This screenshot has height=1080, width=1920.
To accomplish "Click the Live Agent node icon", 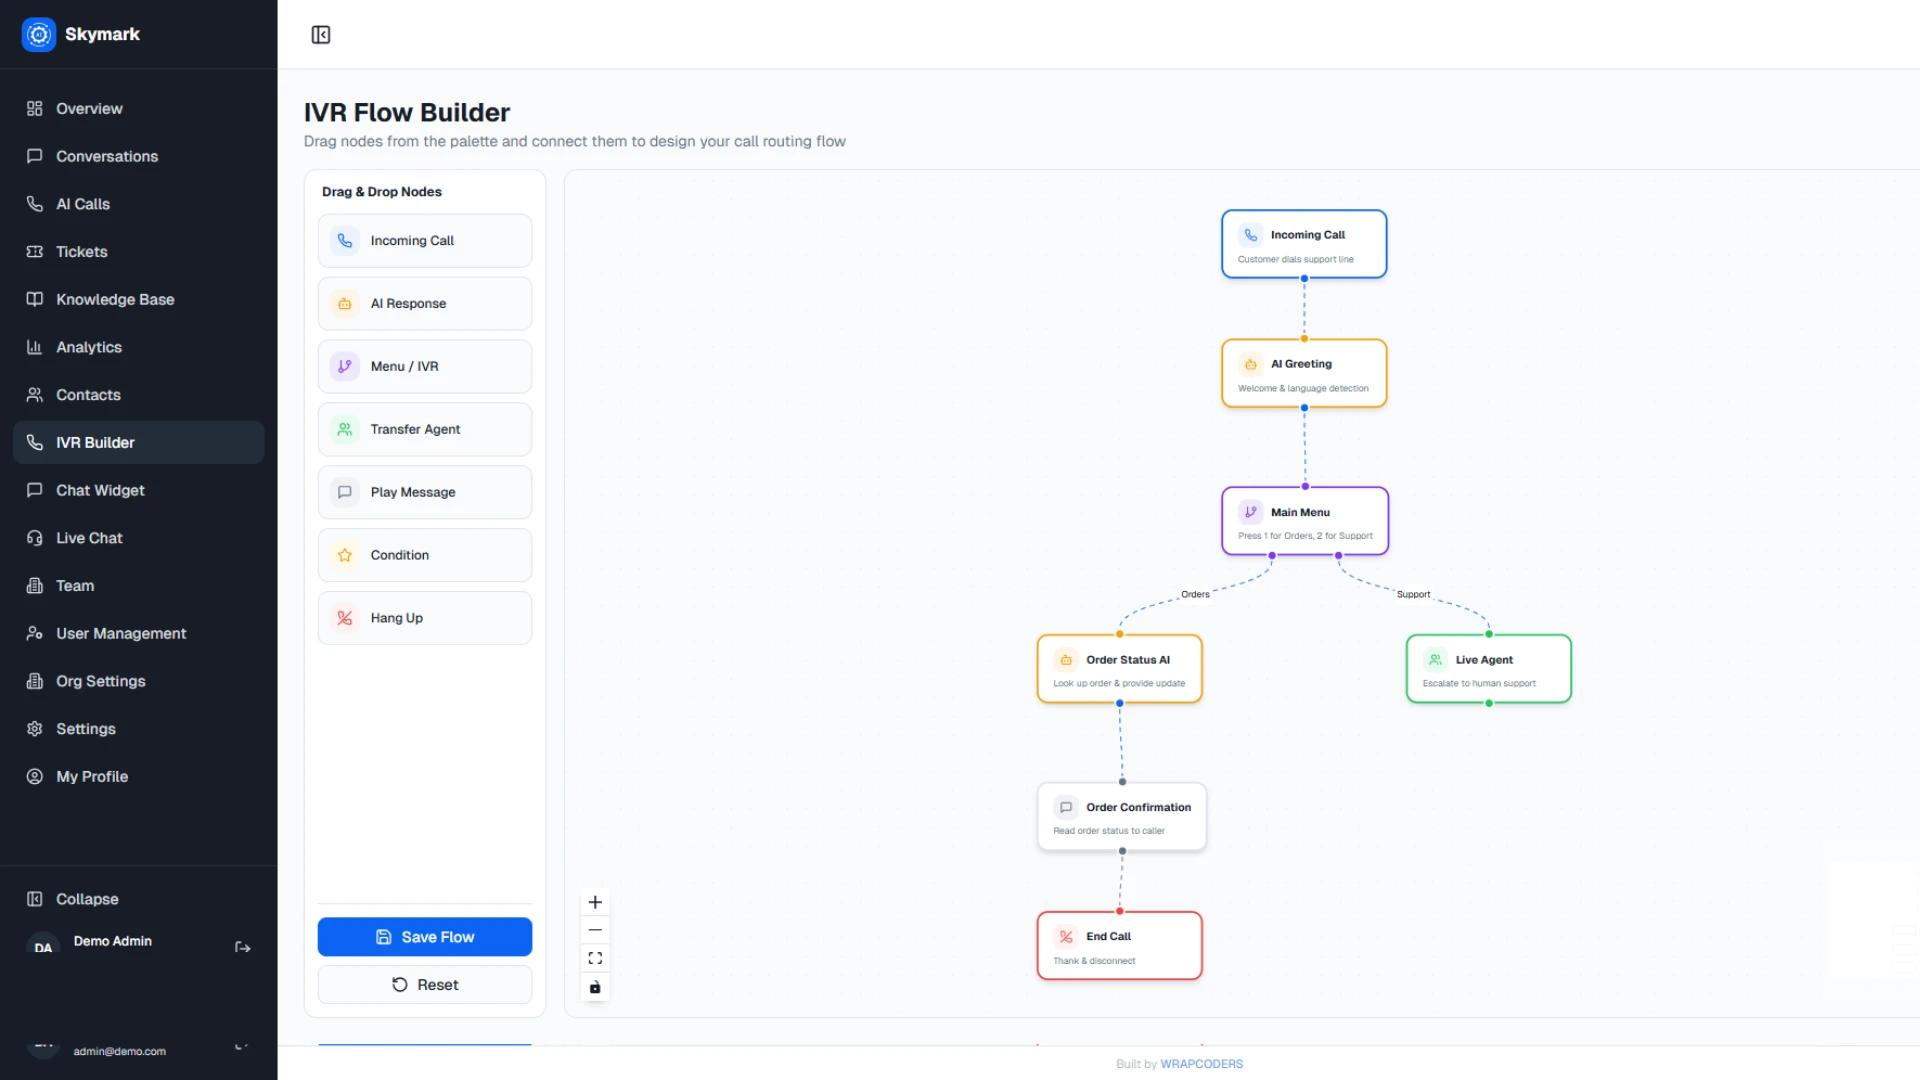I will pos(1435,660).
